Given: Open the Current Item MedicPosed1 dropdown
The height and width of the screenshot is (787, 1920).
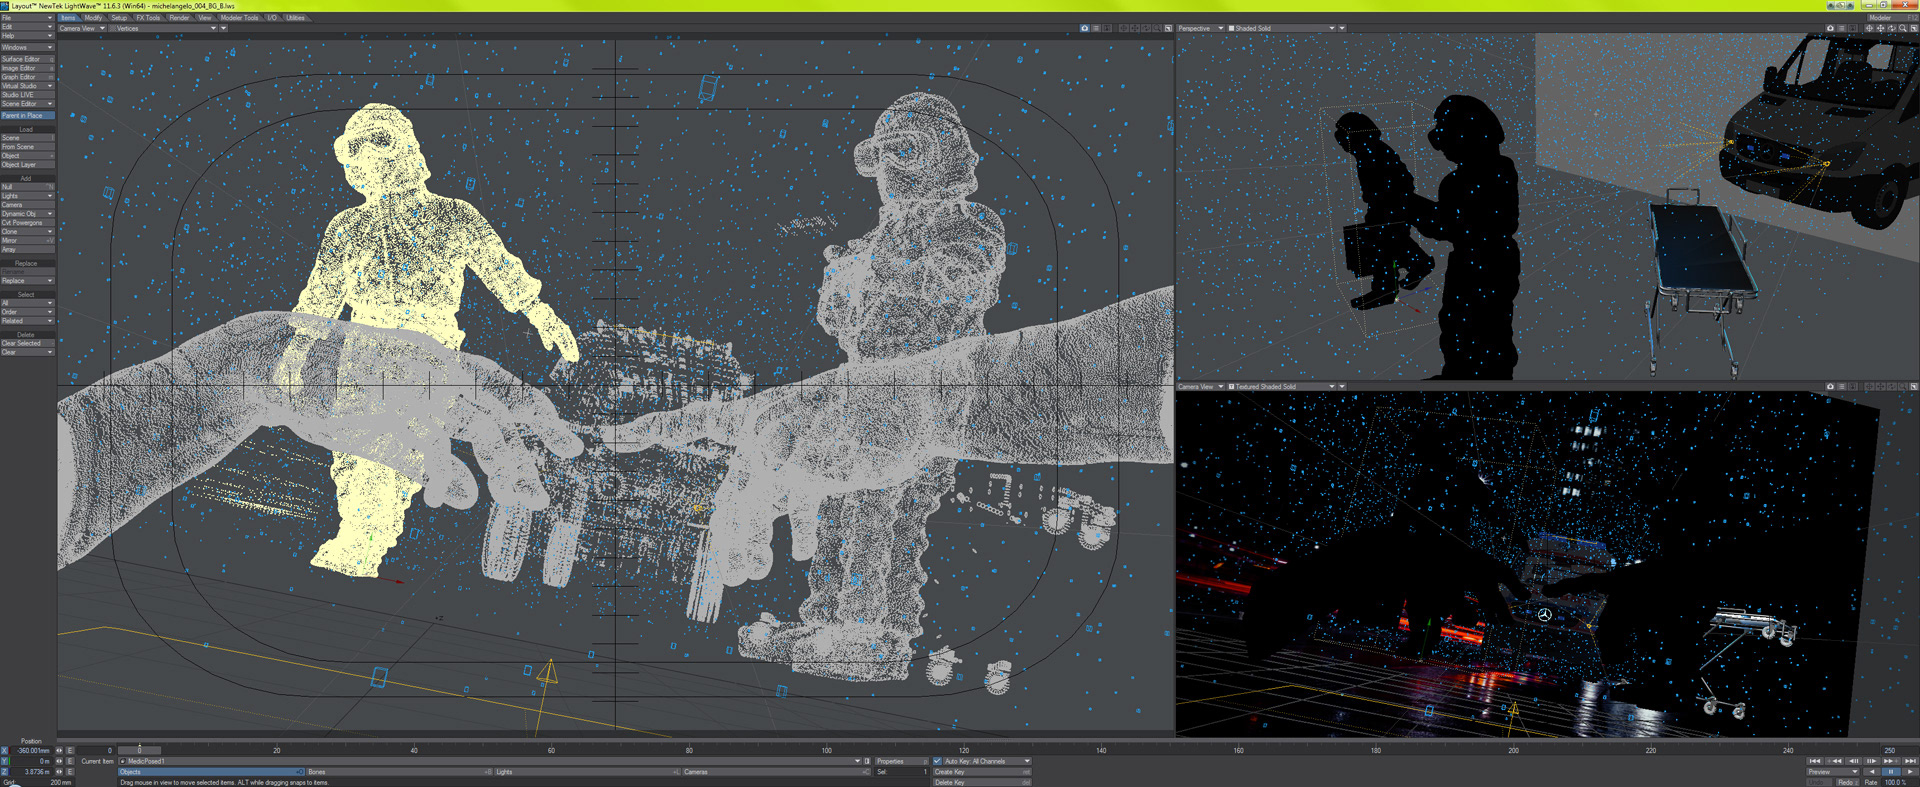Looking at the screenshot, I should (490, 761).
